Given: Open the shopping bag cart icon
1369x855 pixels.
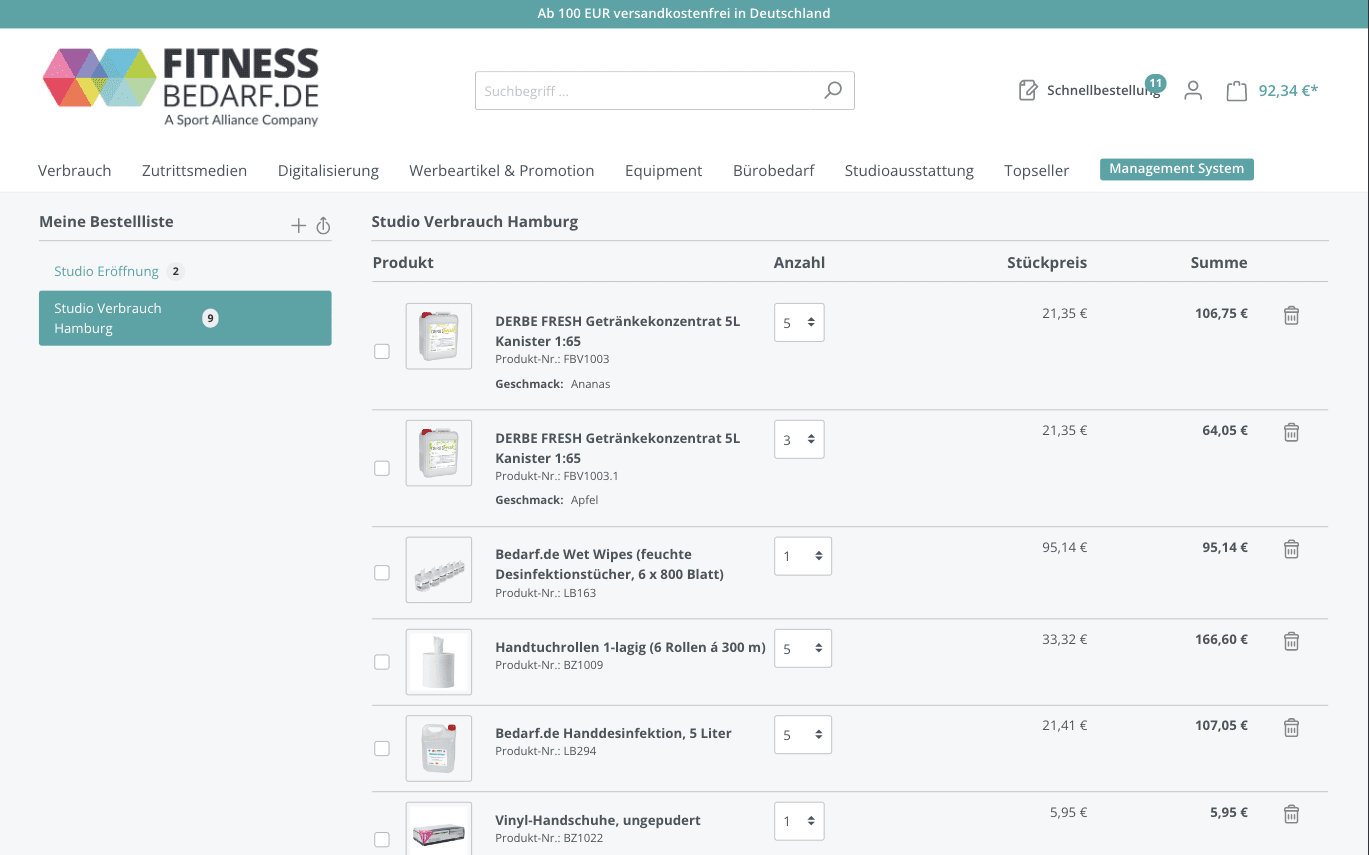Looking at the screenshot, I should click(1237, 91).
